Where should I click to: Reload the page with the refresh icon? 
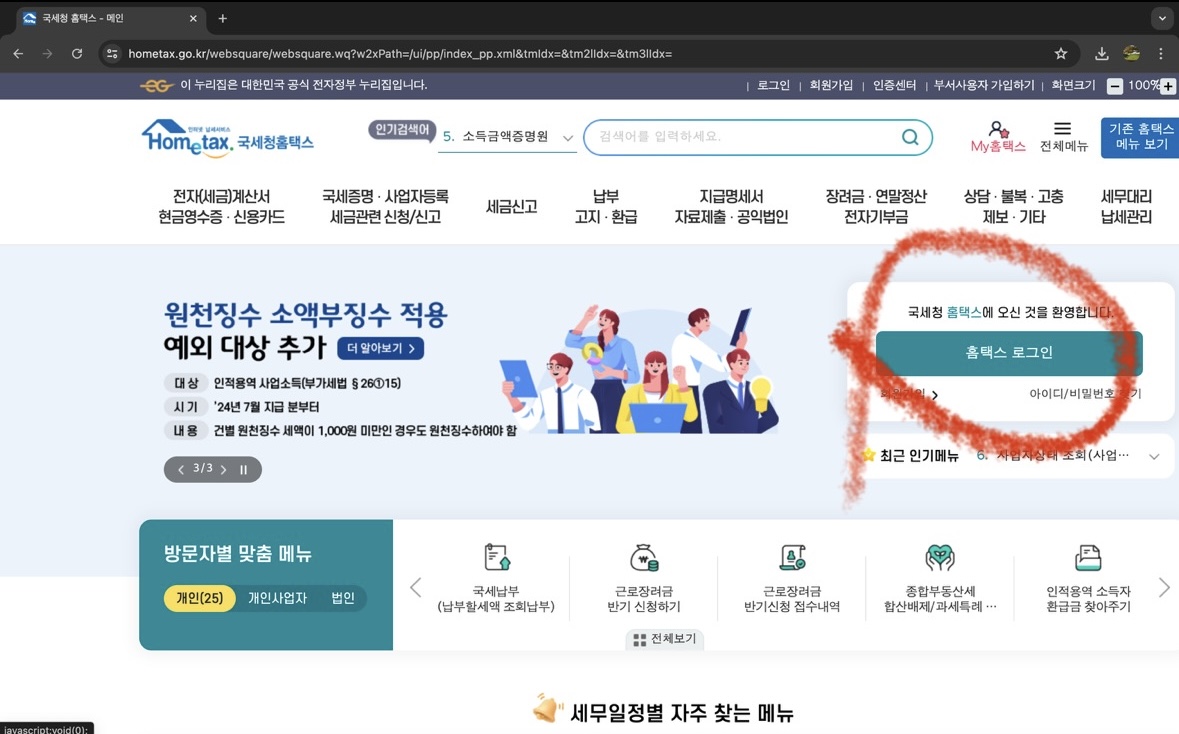pos(77,53)
